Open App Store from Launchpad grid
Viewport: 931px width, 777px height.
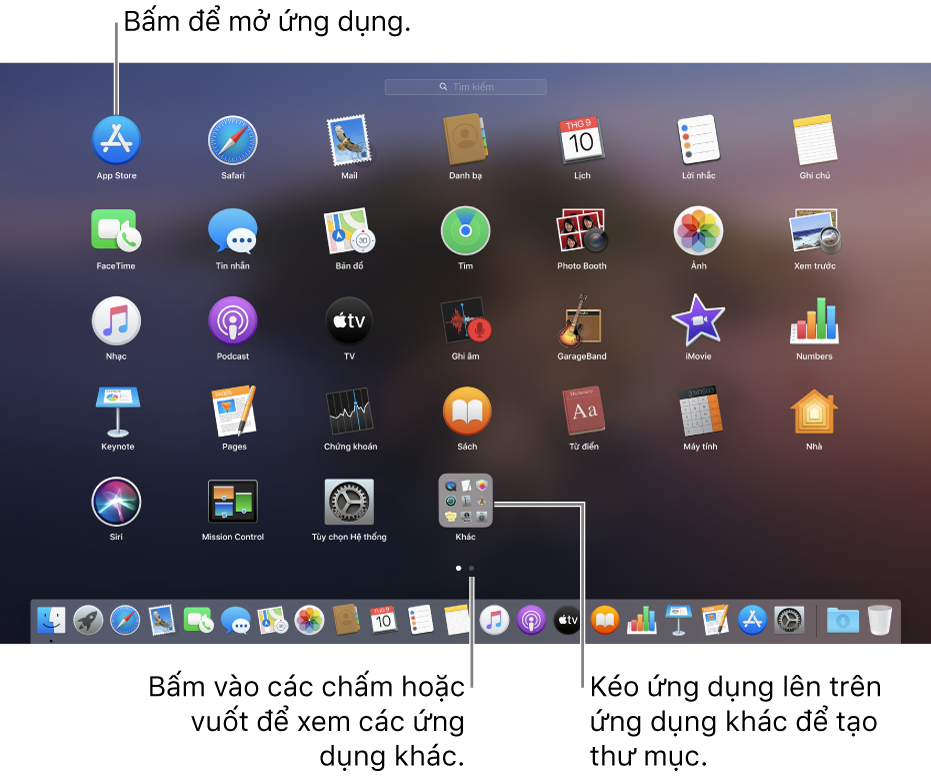coord(116,140)
